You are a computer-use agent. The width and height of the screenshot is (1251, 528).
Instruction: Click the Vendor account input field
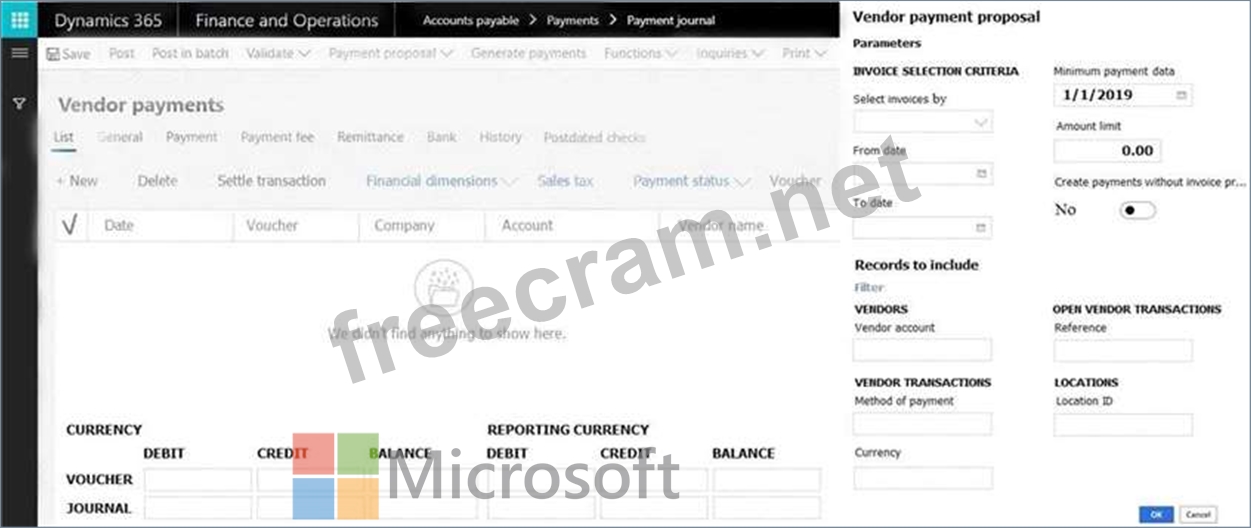922,350
